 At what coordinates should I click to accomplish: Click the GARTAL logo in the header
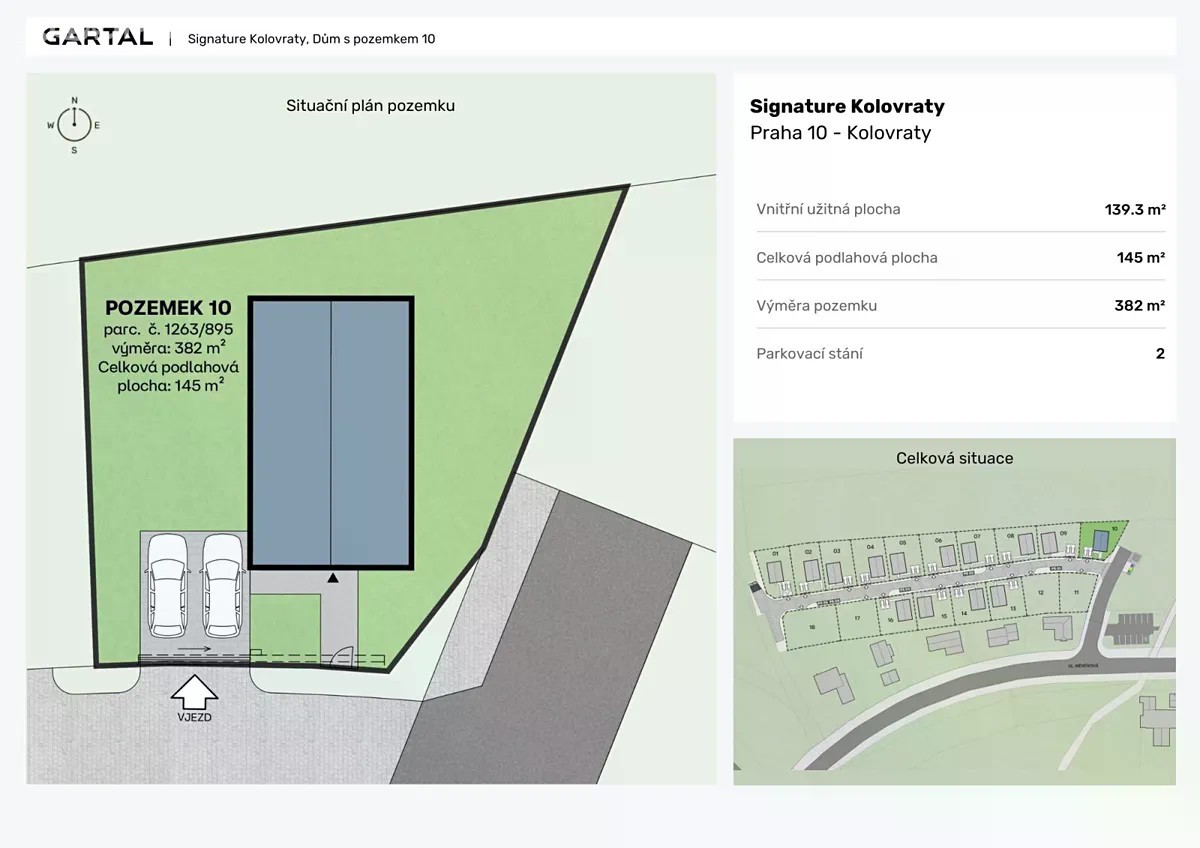pyautogui.click(x=97, y=38)
